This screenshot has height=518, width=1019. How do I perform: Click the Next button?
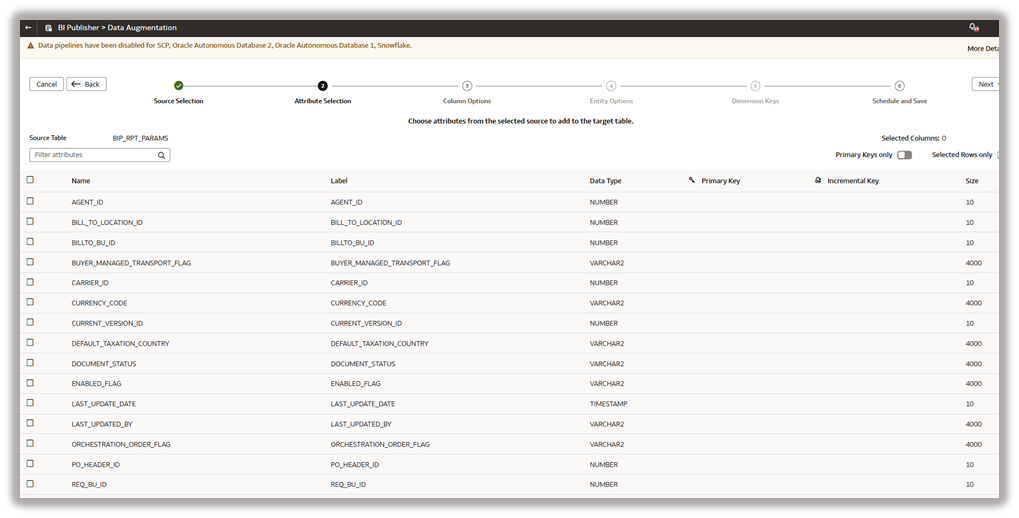985,84
